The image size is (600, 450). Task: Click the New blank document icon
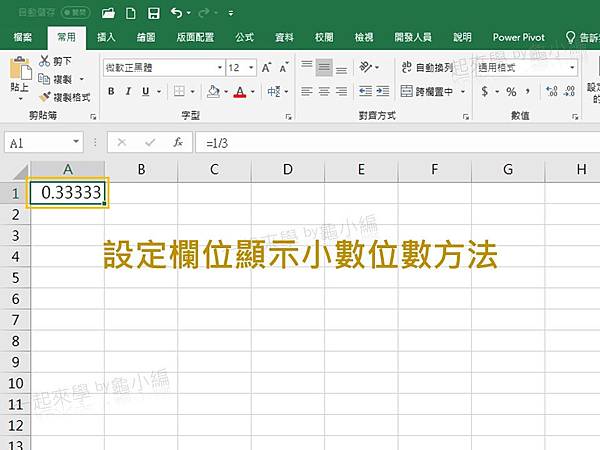point(131,13)
